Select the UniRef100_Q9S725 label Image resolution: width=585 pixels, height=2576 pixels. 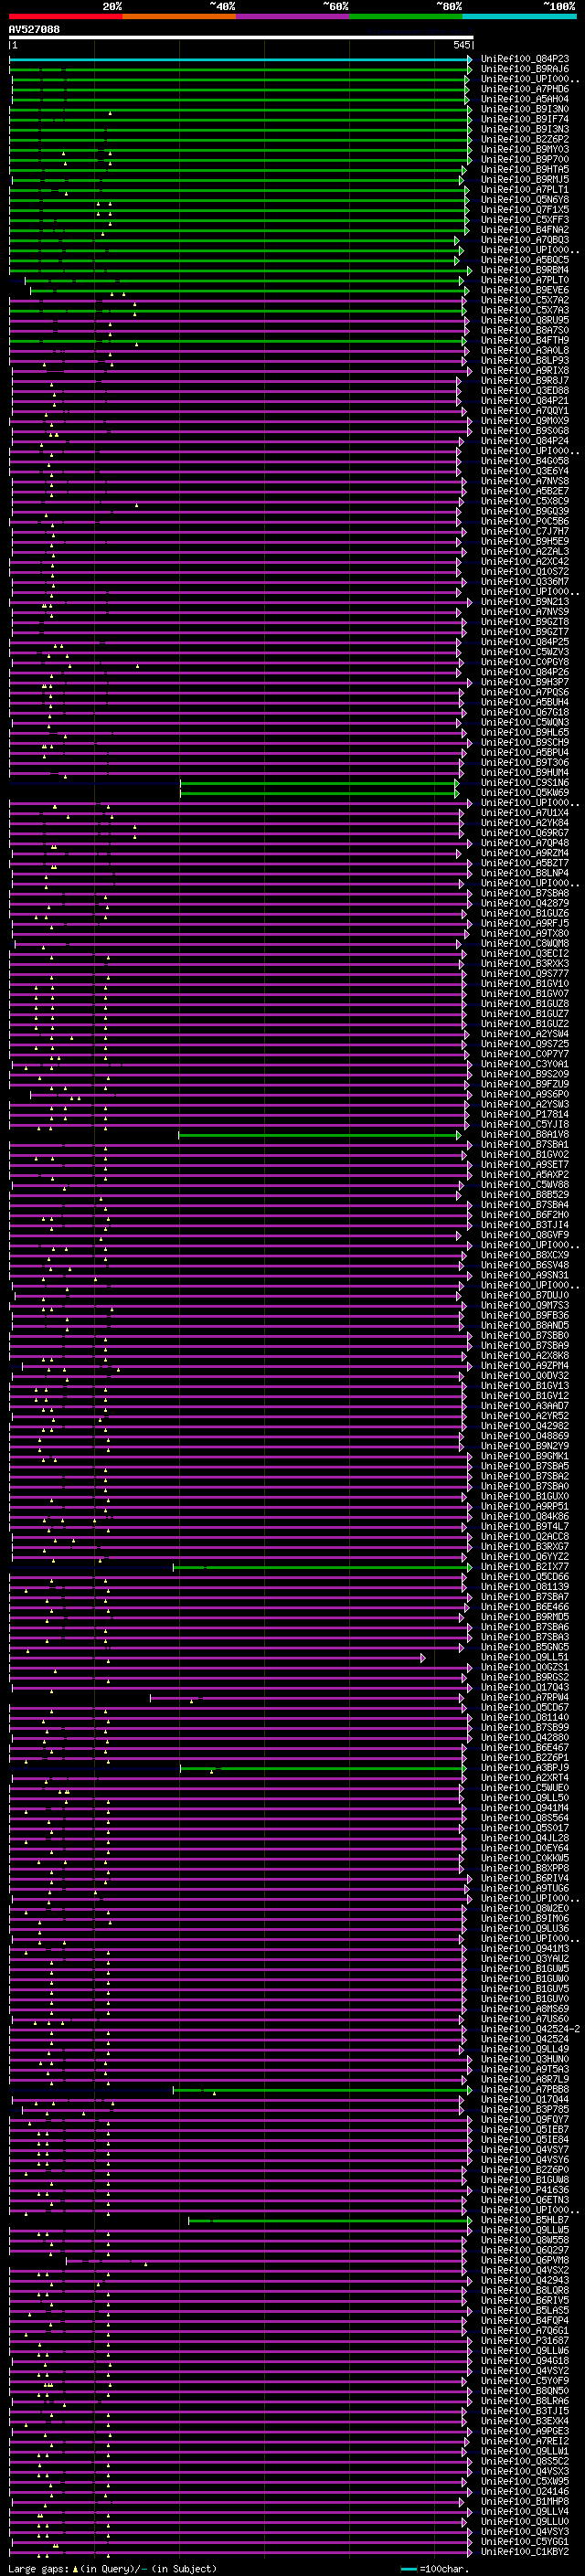[x=525, y=1044]
